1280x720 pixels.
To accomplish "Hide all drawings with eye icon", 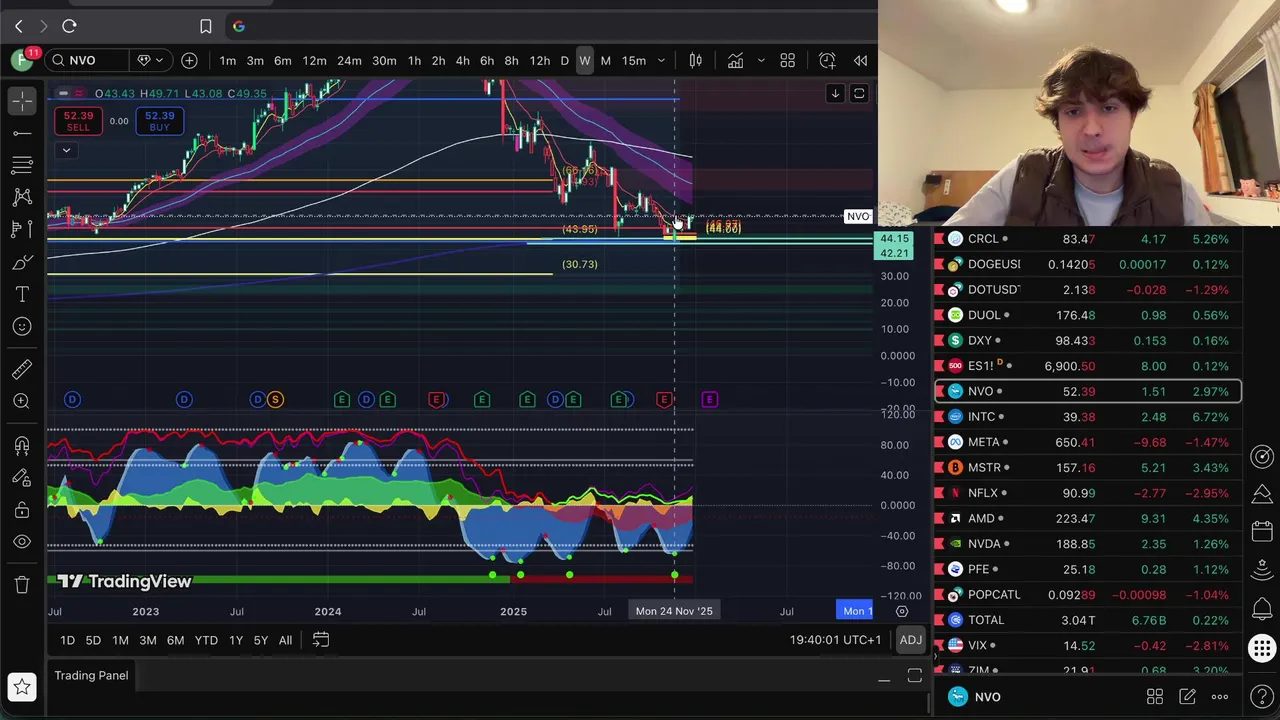I will [22, 542].
